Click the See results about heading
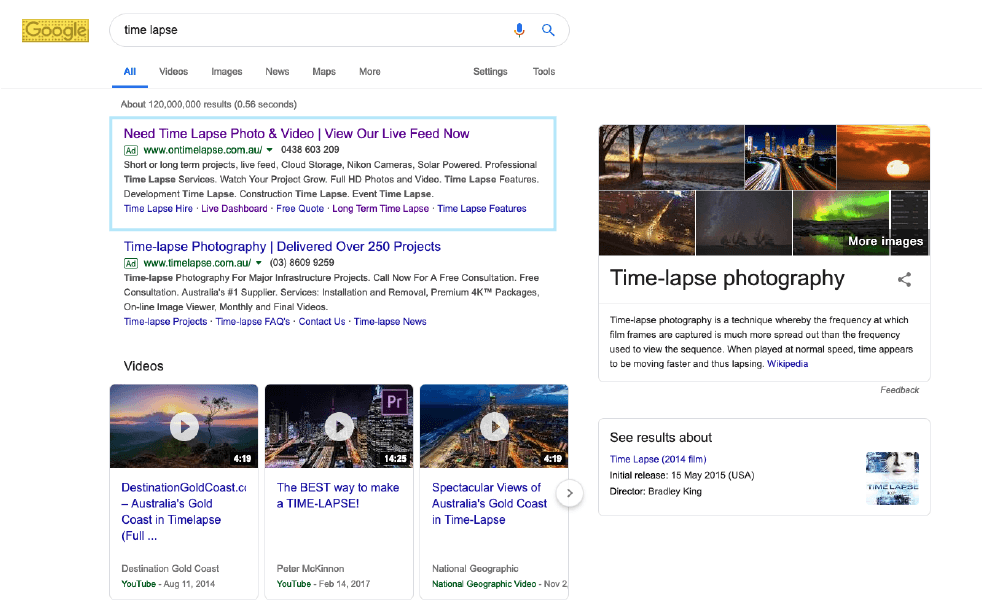Viewport: 1004px width, 616px height. [661, 437]
